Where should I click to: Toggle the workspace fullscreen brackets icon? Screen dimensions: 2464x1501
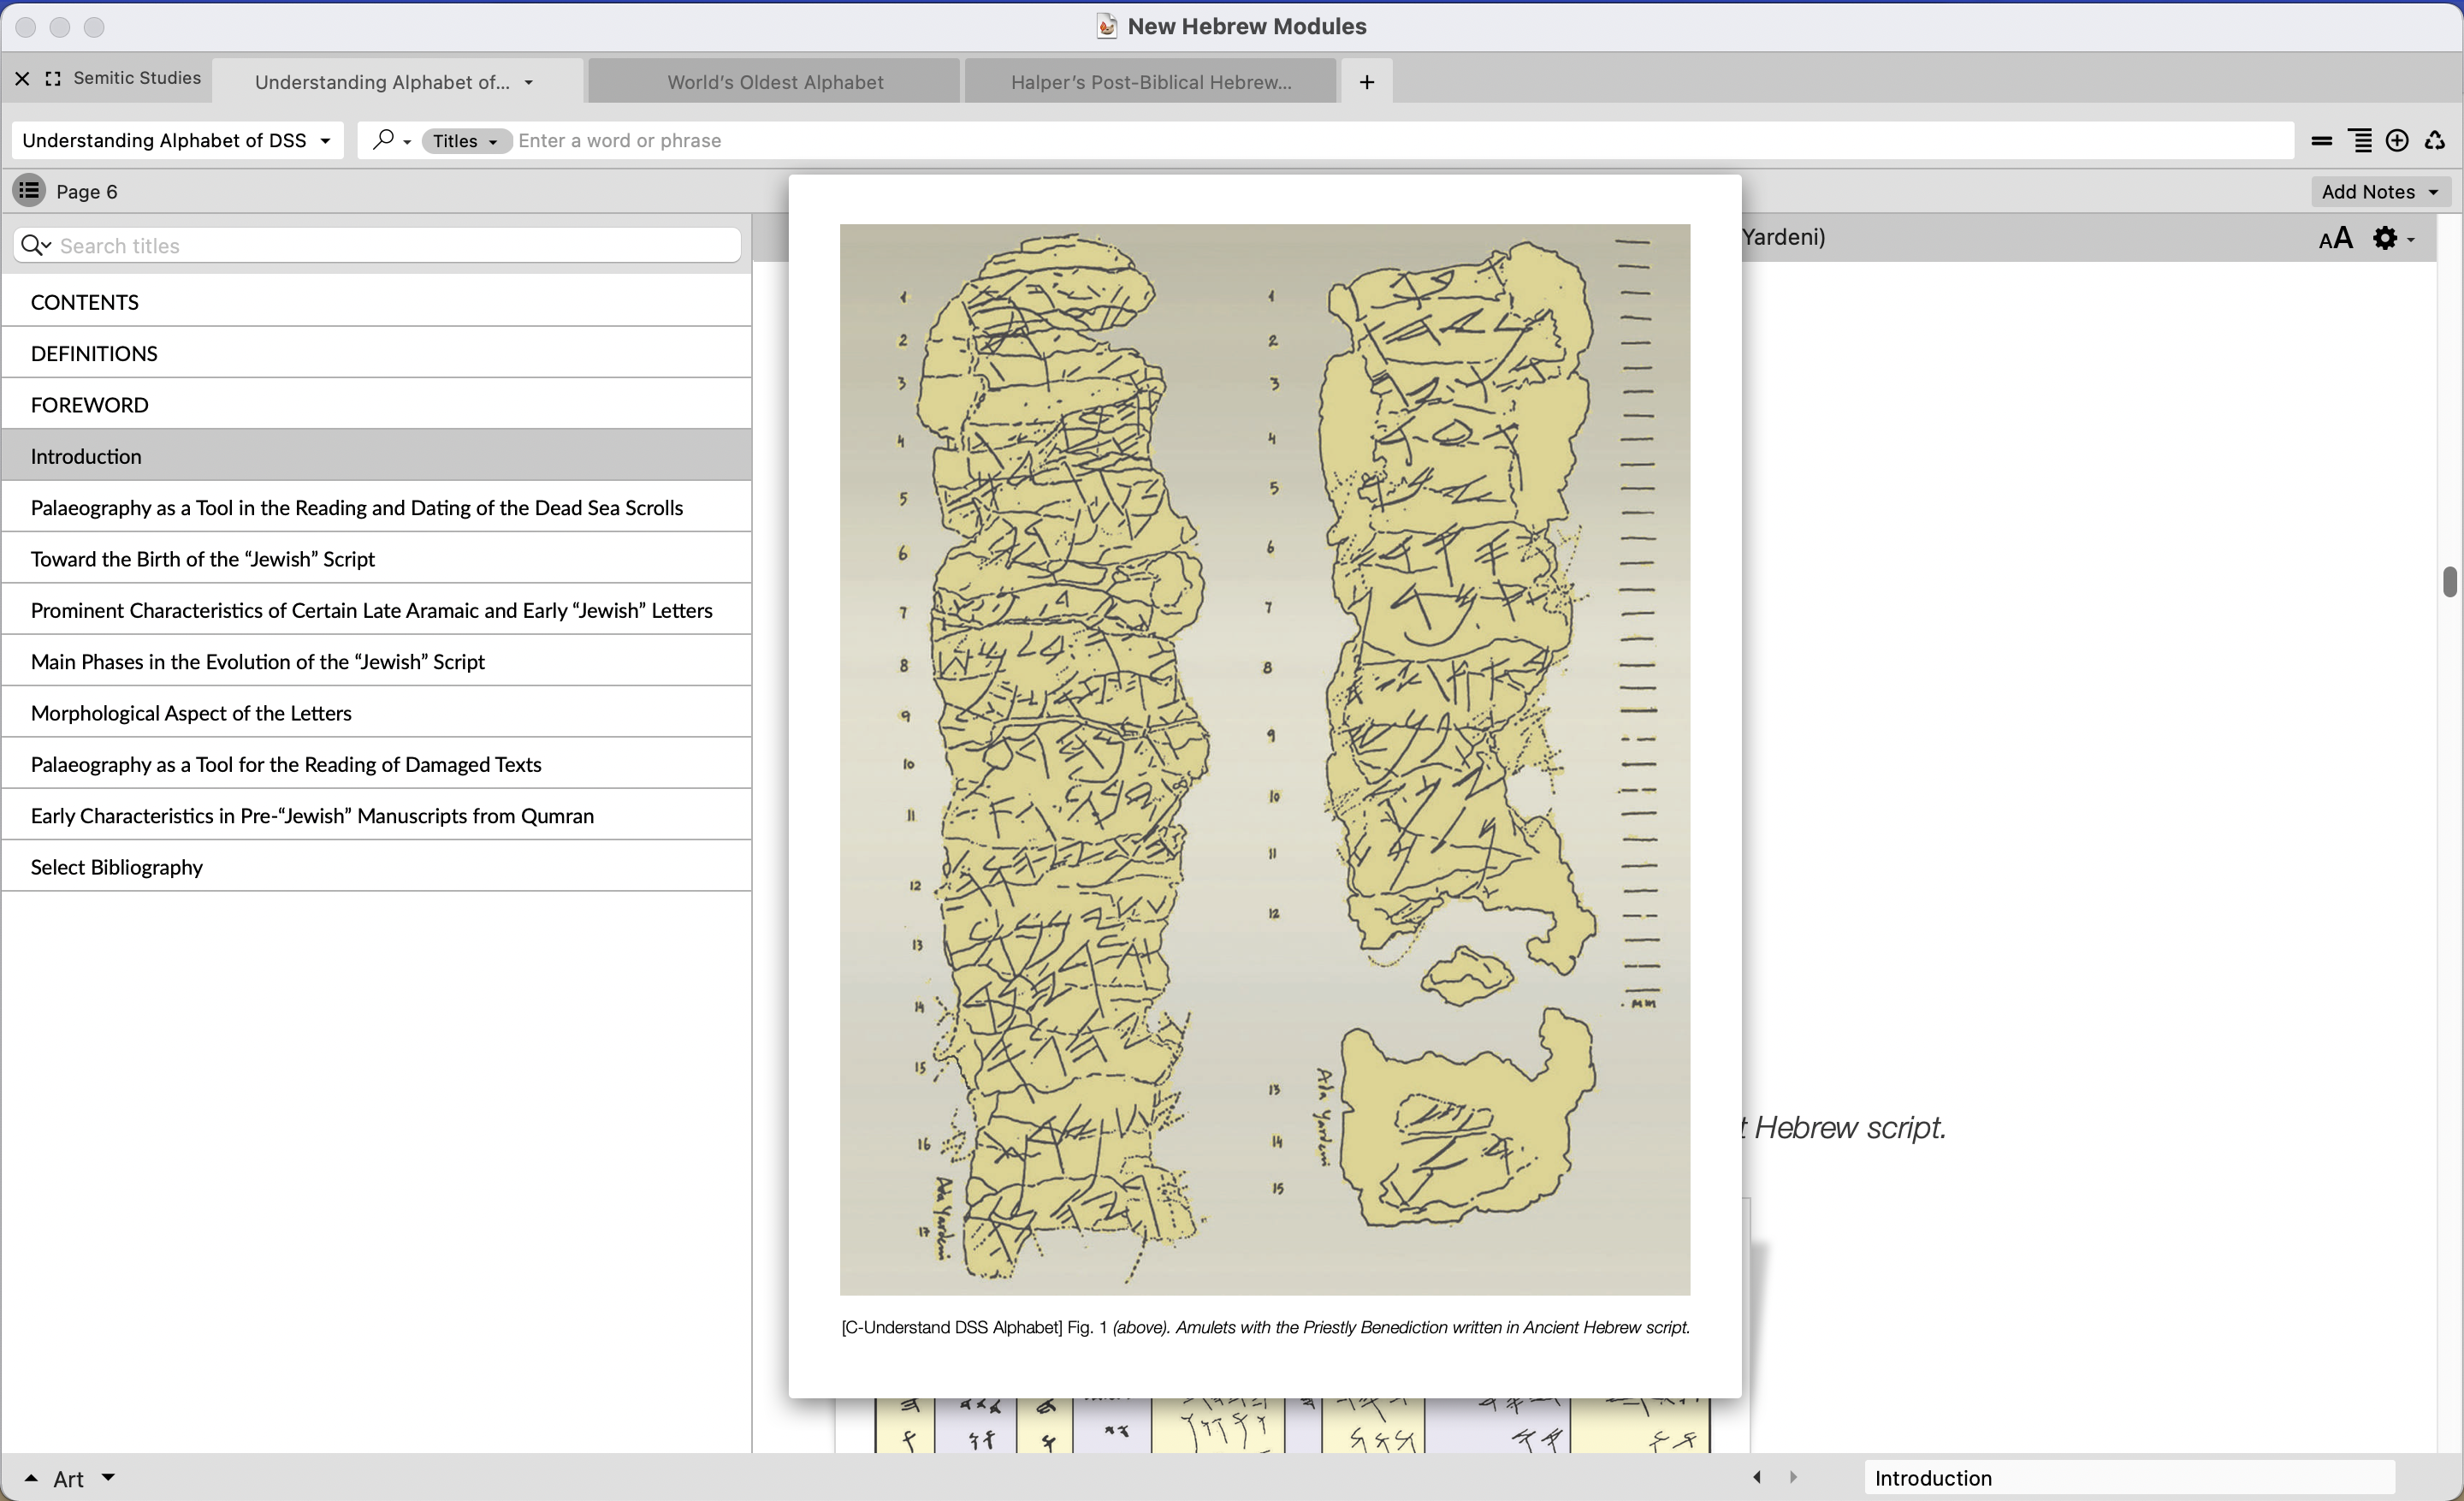(53, 78)
